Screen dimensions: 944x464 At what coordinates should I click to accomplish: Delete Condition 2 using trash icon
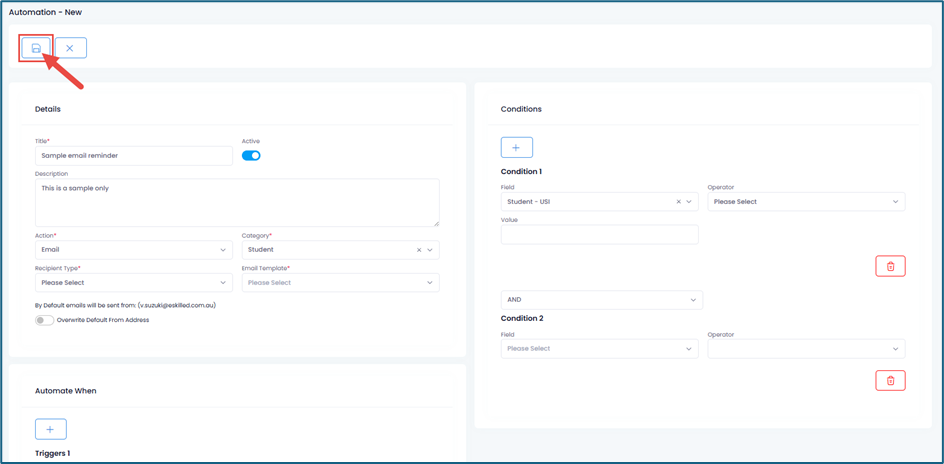pyautogui.click(x=889, y=381)
